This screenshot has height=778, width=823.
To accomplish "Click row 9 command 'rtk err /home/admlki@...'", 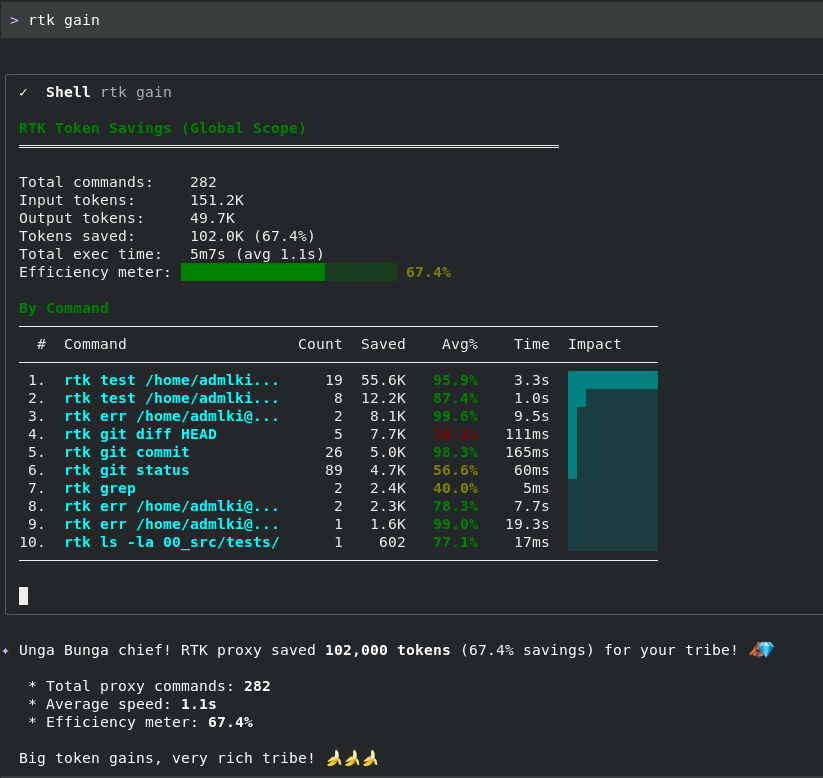I will 172,524.
